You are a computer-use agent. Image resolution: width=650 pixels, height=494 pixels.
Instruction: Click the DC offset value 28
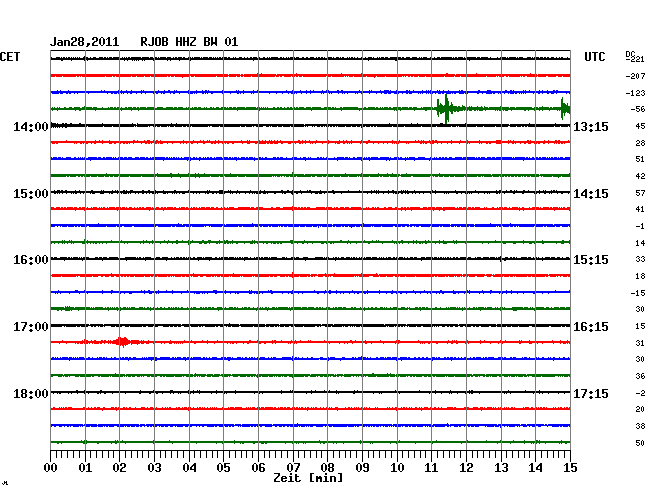pos(640,143)
